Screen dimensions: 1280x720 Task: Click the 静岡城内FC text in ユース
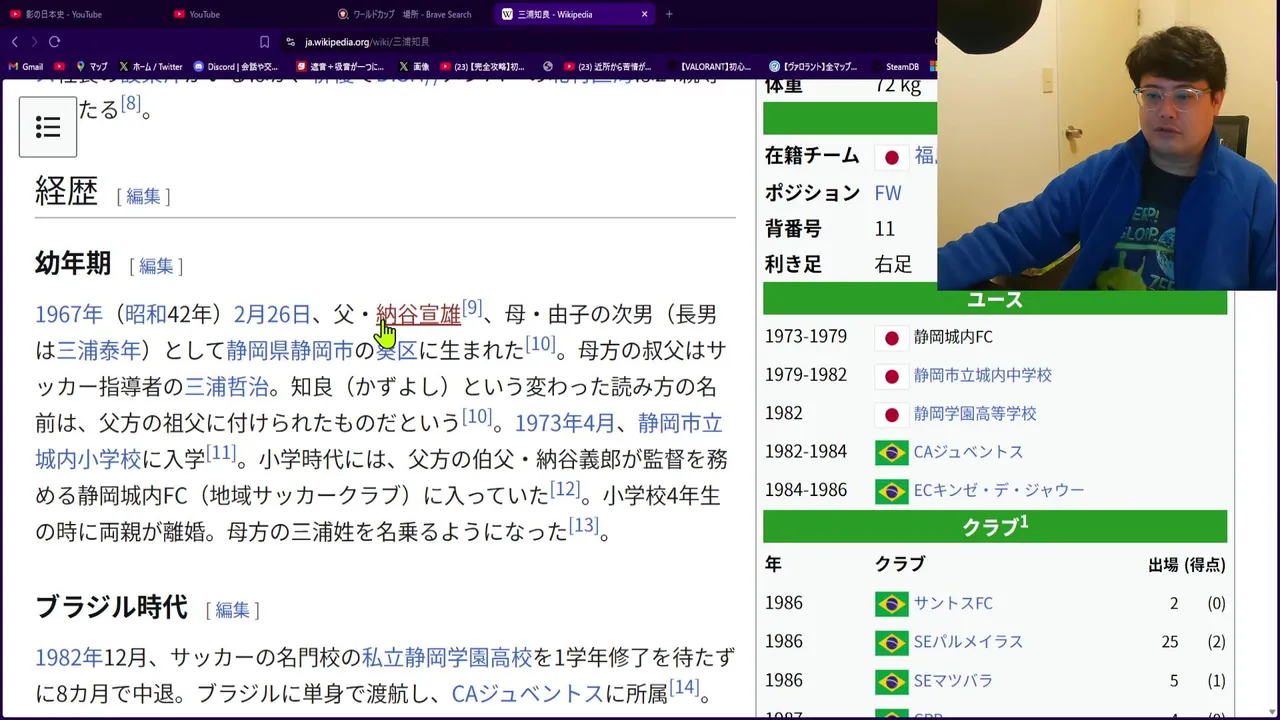click(x=953, y=337)
